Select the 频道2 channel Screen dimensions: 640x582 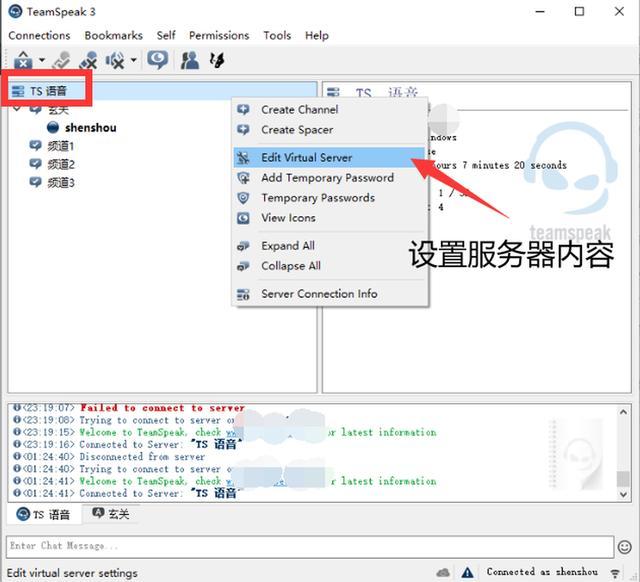coord(61,164)
